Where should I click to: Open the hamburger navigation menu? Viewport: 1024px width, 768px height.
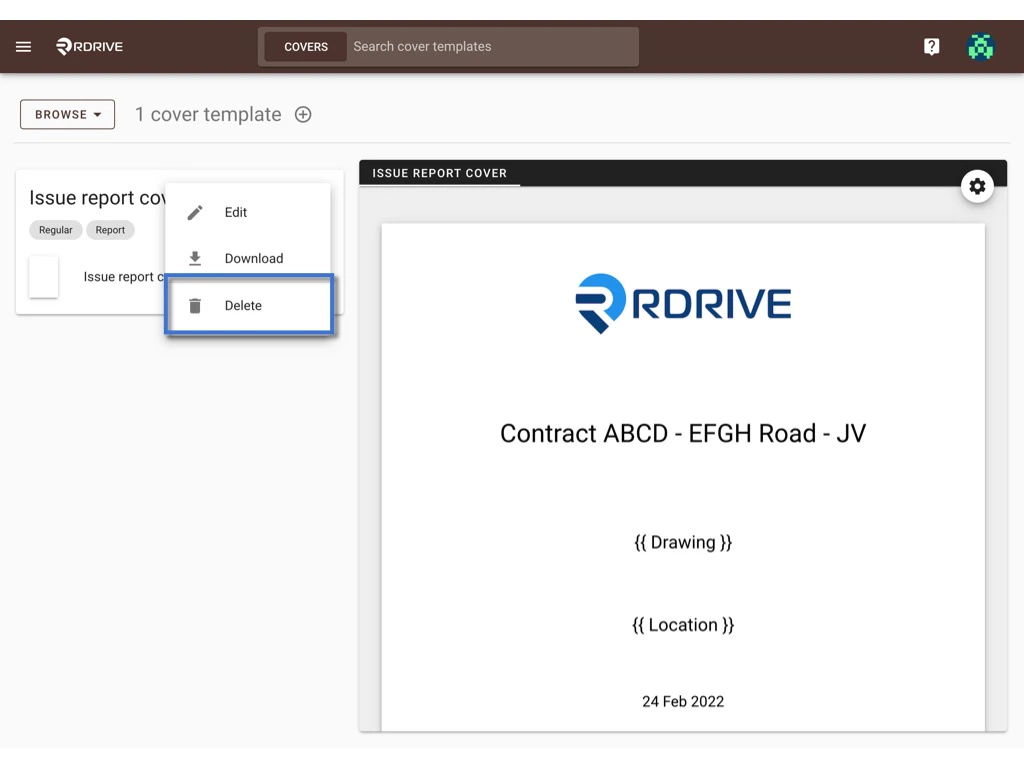(24, 46)
